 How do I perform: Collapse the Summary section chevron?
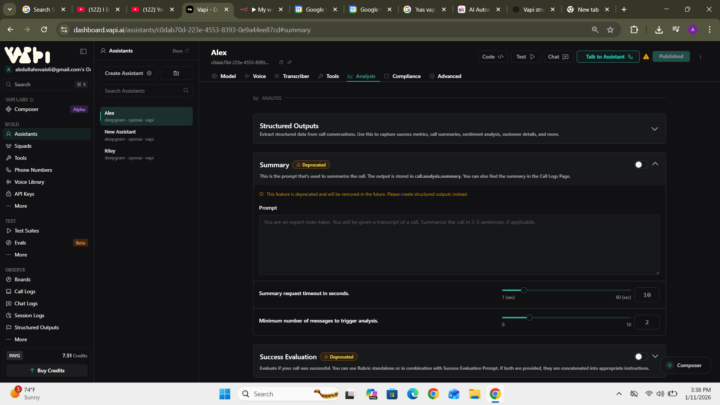pyautogui.click(x=655, y=164)
